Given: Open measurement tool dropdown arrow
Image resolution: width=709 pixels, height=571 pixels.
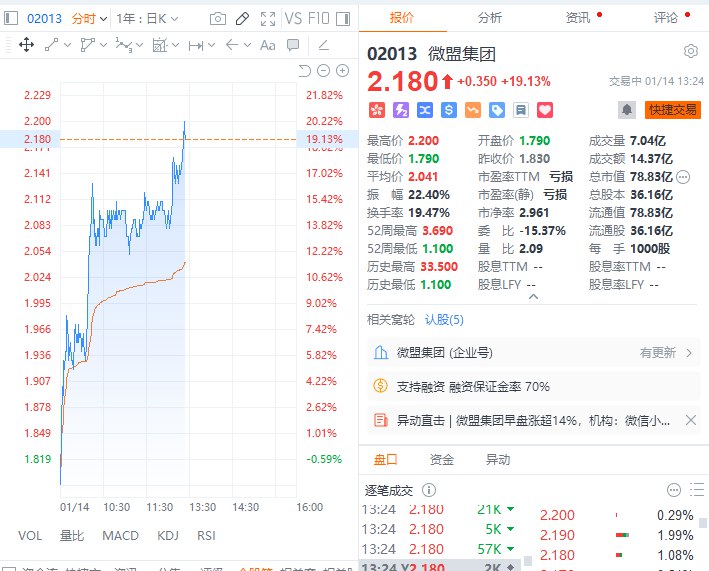Looking at the screenshot, I should [x=175, y=45].
